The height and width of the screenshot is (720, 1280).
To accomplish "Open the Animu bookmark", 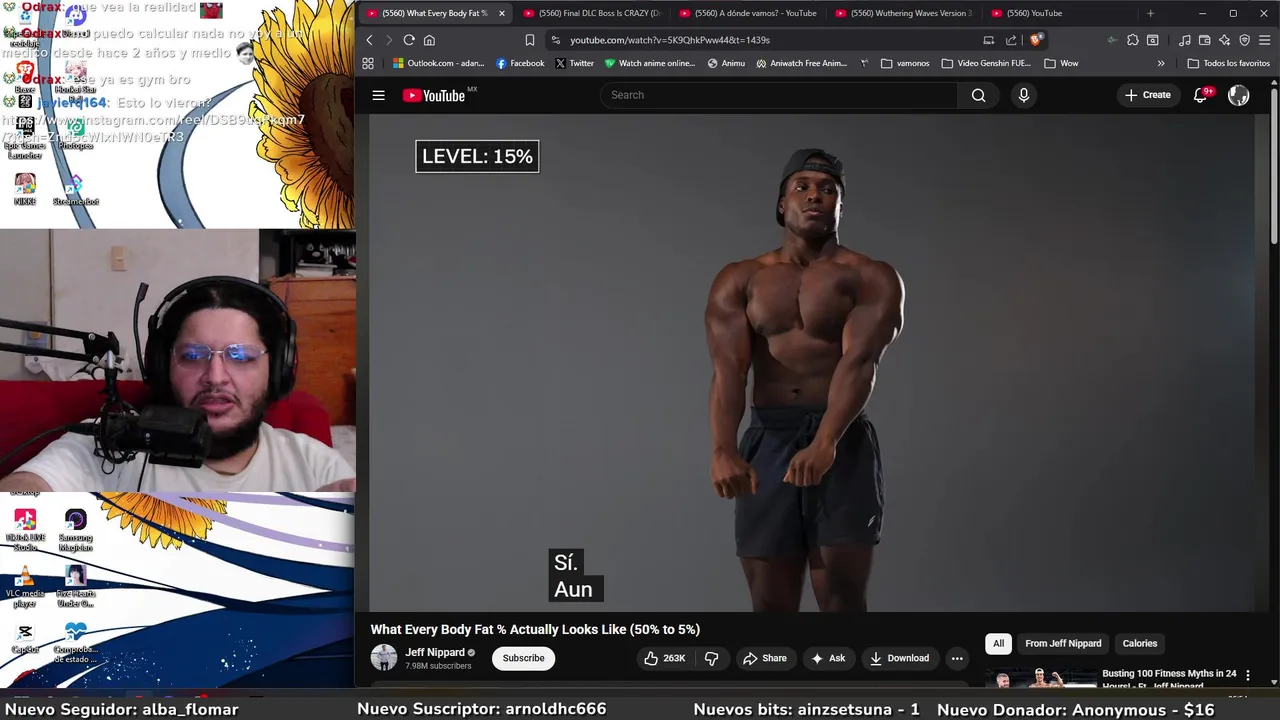I will 726,63.
